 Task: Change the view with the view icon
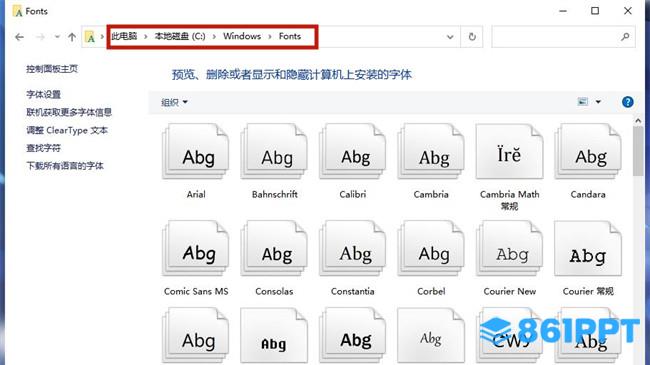(x=583, y=102)
